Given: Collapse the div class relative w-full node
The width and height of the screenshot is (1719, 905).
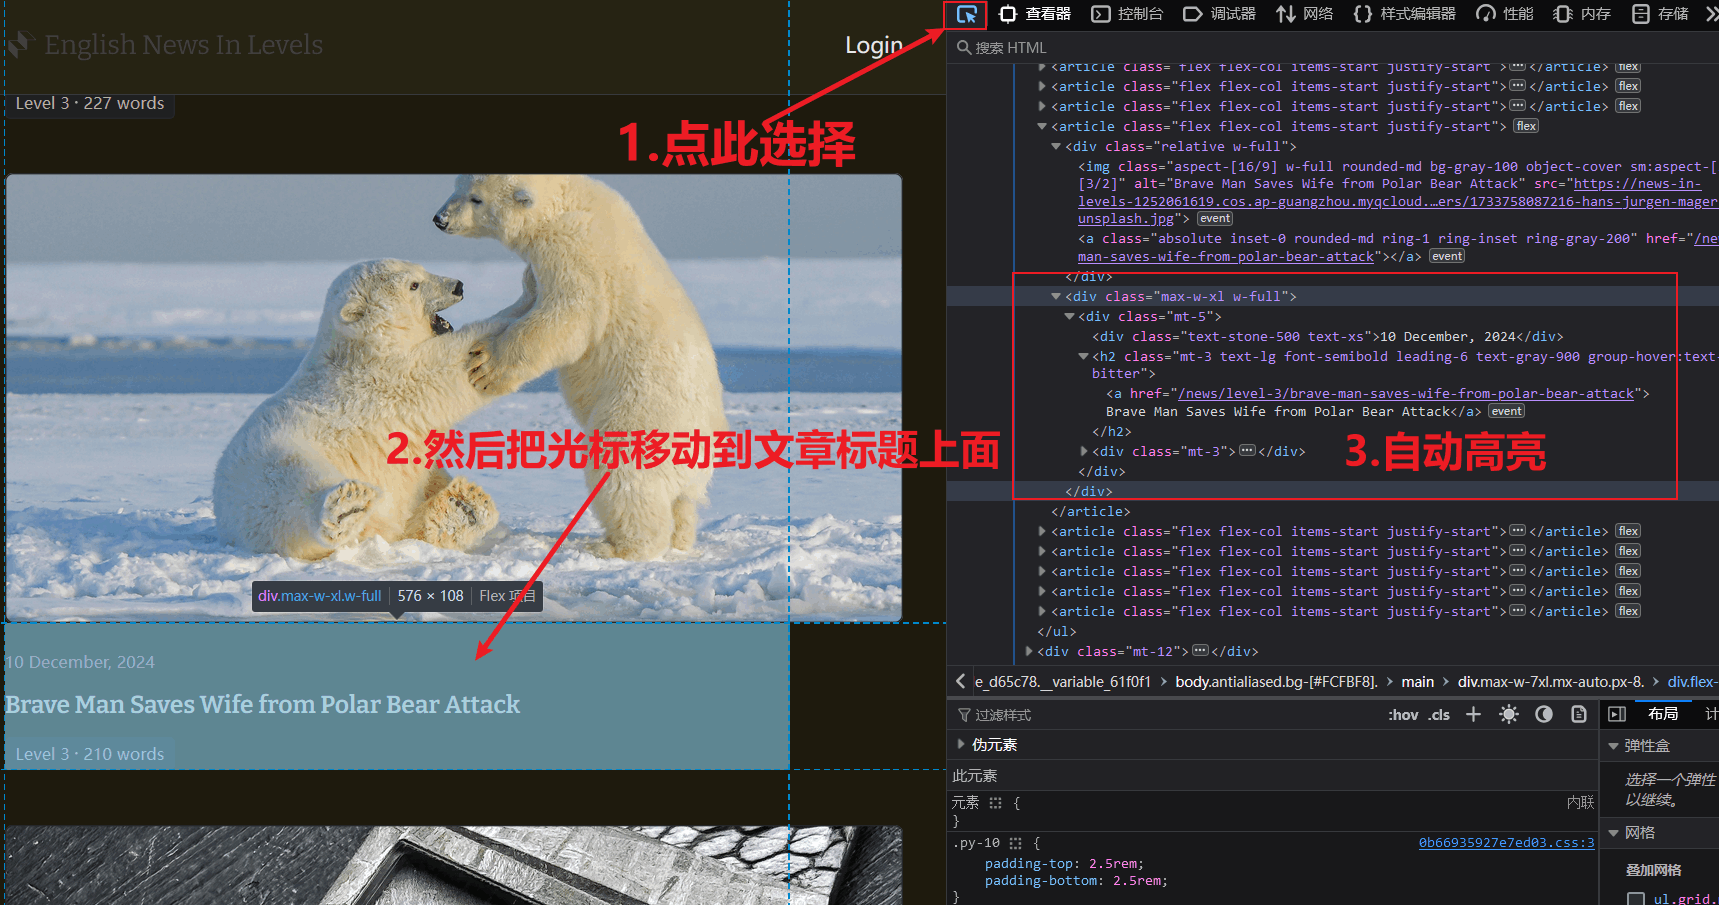Looking at the screenshot, I should click(1056, 147).
